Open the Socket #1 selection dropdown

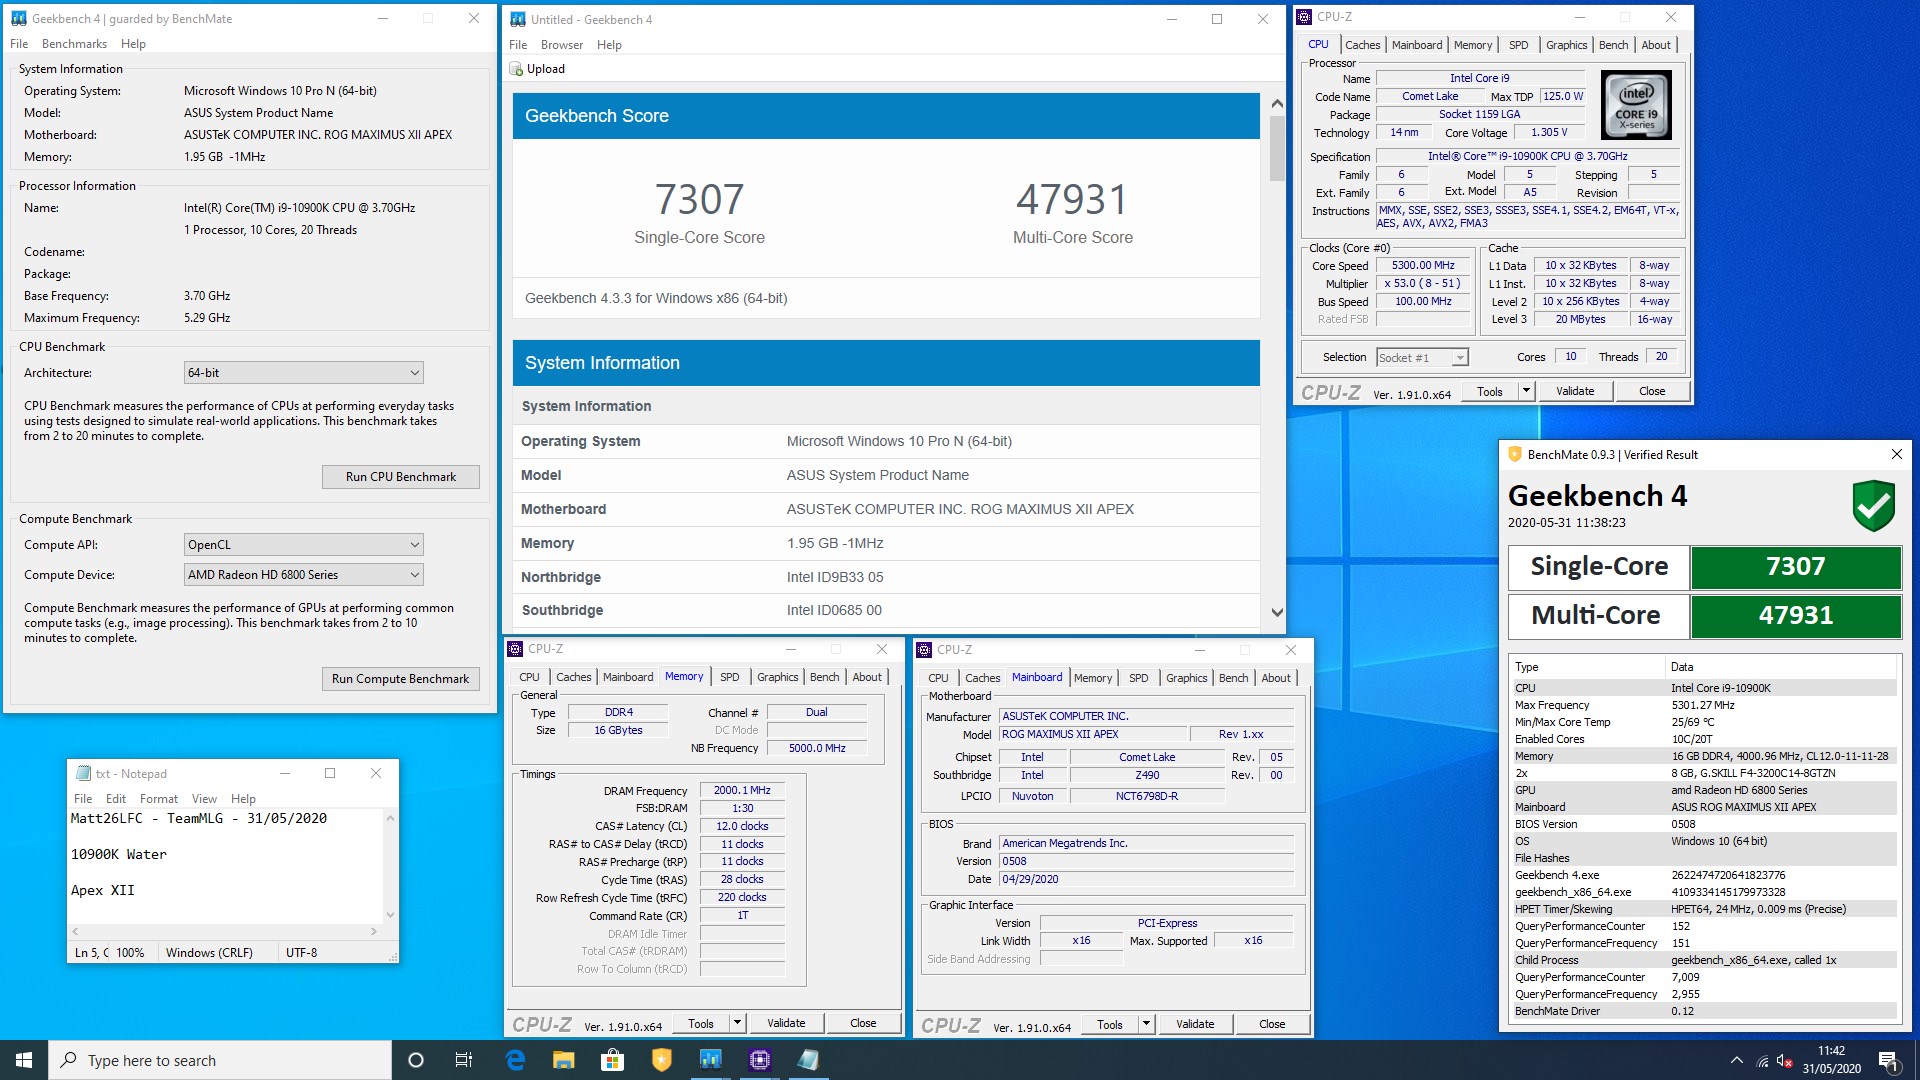point(1421,358)
